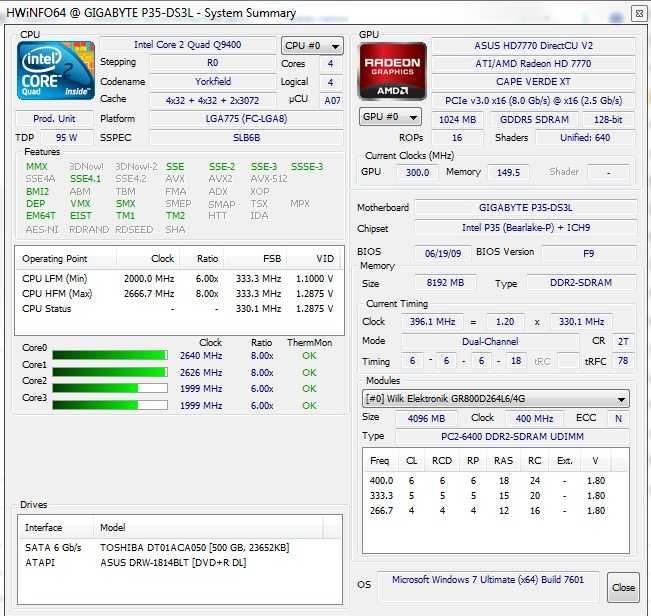Screen dimensions: 651x616
Task: Click the GIGABYTE P35-DS3L motherboard field
Action: pyautogui.click(x=526, y=208)
